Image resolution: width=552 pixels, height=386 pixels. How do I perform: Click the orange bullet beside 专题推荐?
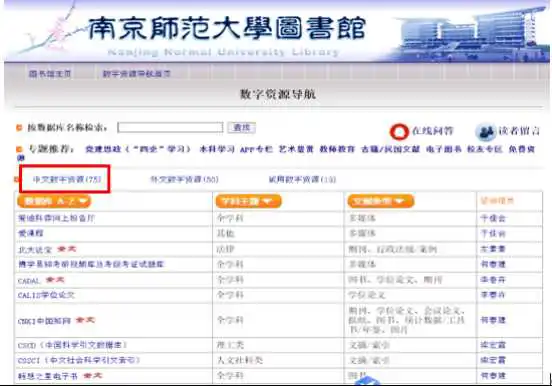pyautogui.click(x=19, y=149)
